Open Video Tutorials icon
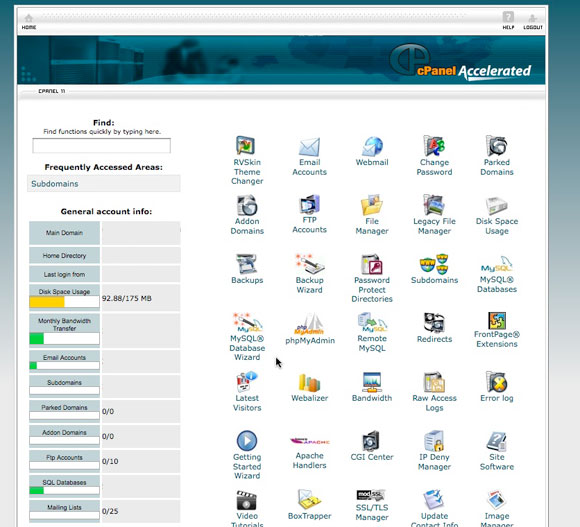Image resolution: width=580 pixels, height=527 pixels. (x=247, y=500)
